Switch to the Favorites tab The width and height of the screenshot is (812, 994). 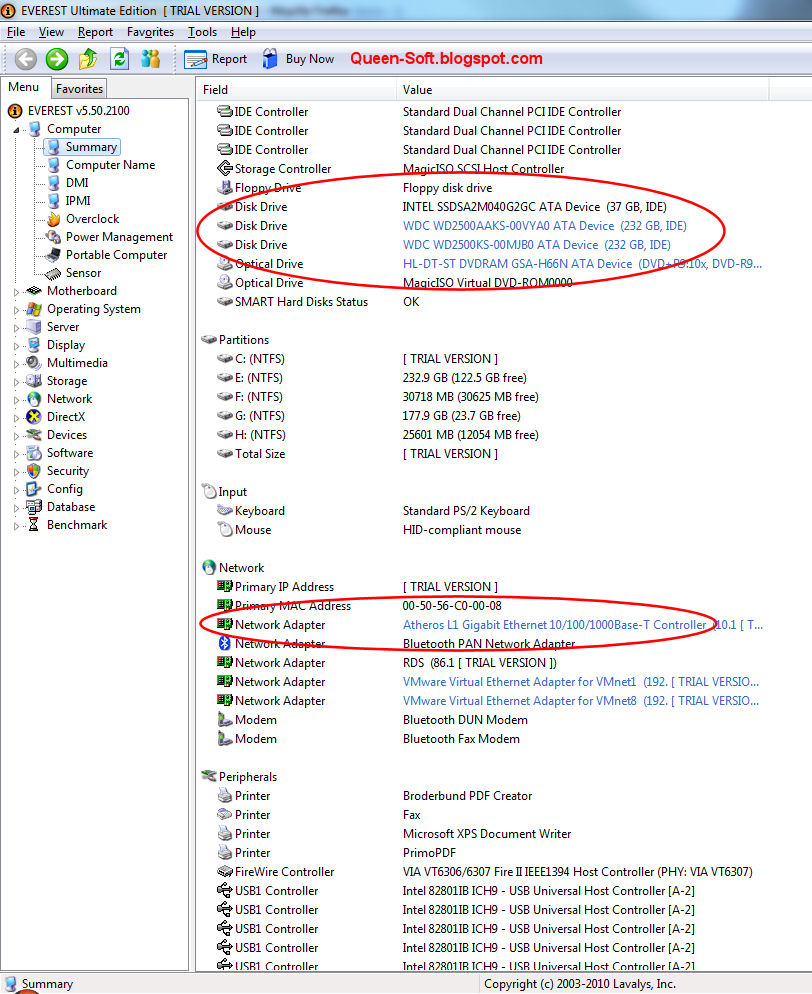click(x=79, y=89)
